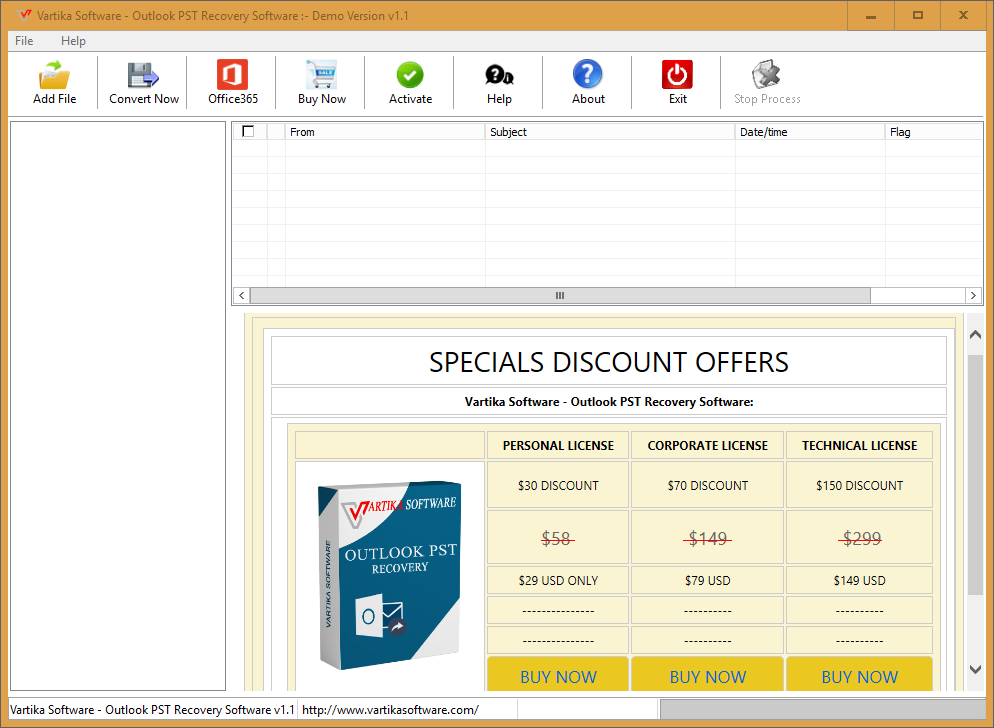Click the up arrow of offers pane scrollbar
Image resolution: width=994 pixels, height=728 pixels.
[976, 335]
